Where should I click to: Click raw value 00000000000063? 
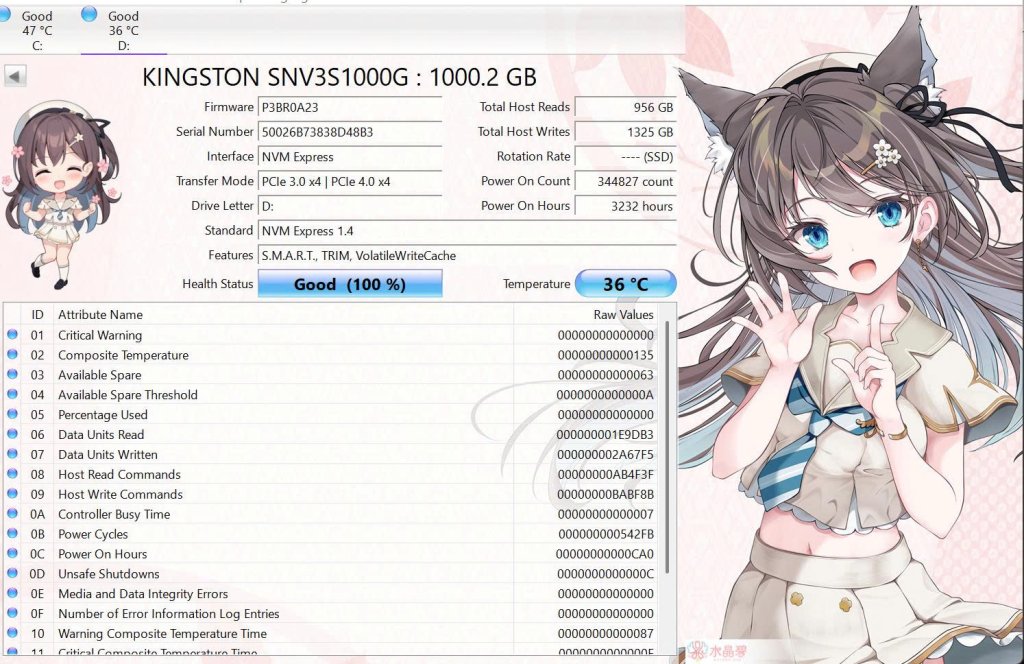605,375
